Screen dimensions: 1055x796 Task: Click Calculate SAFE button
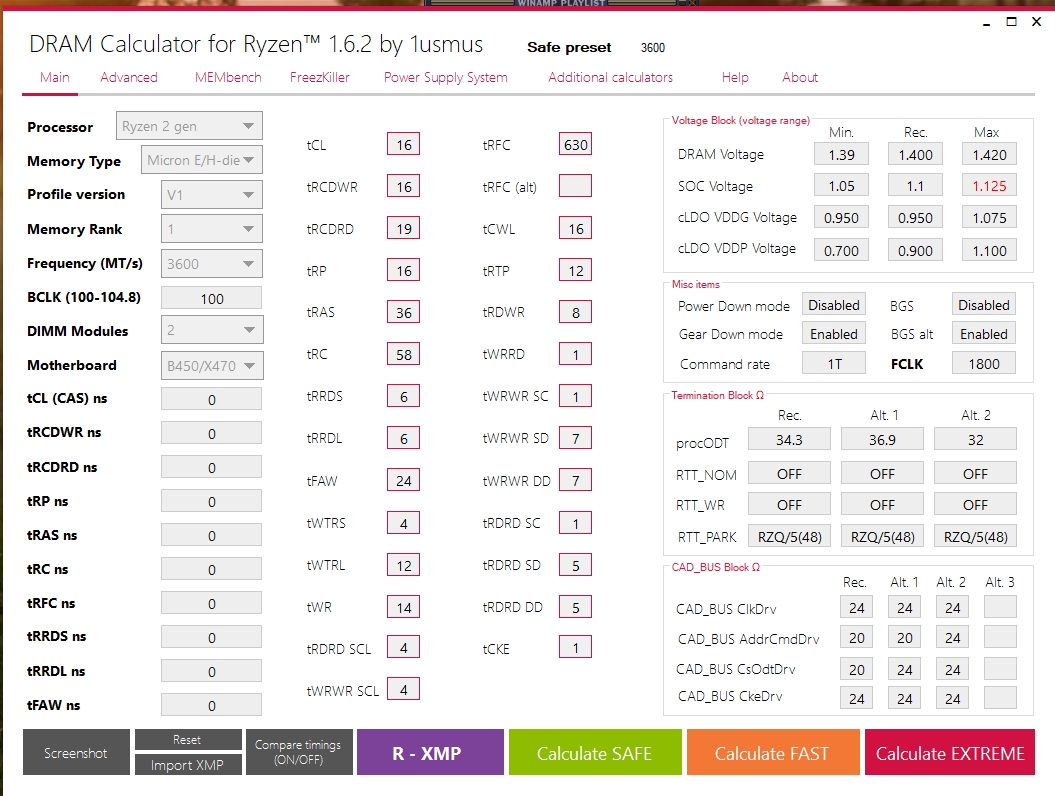pyautogui.click(x=595, y=752)
